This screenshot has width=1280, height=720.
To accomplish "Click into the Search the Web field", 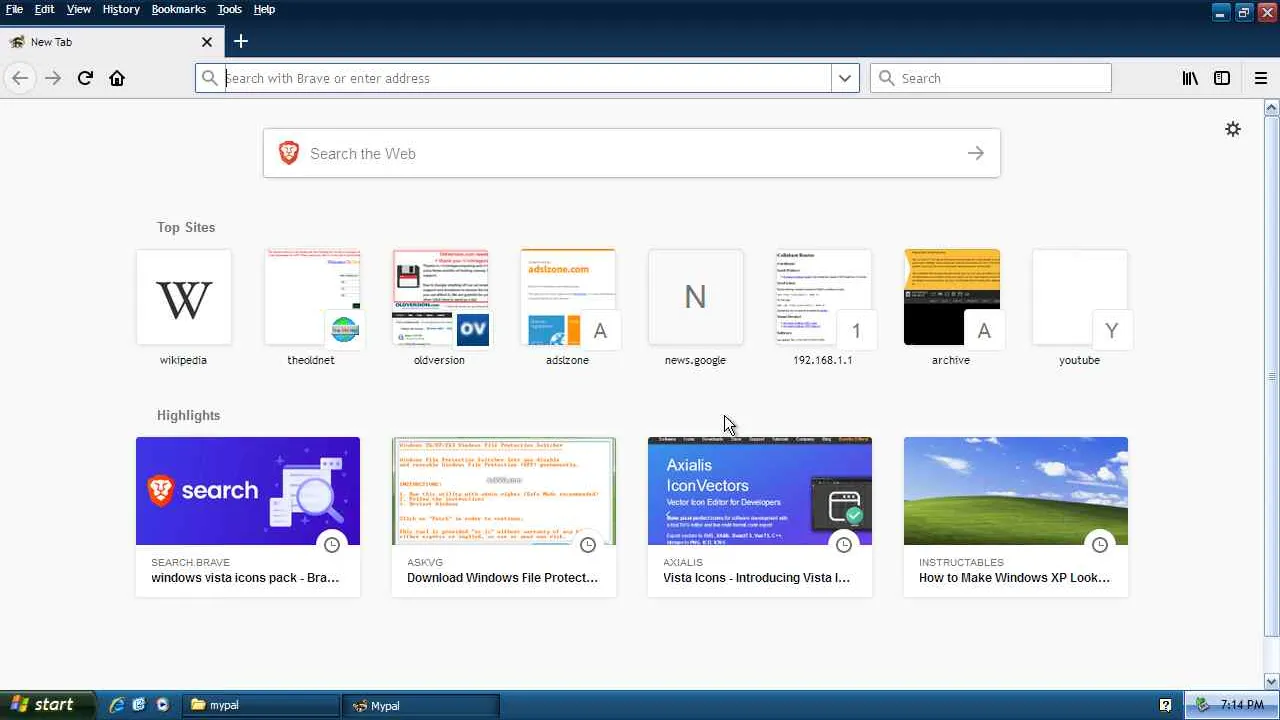I will click(x=631, y=153).
